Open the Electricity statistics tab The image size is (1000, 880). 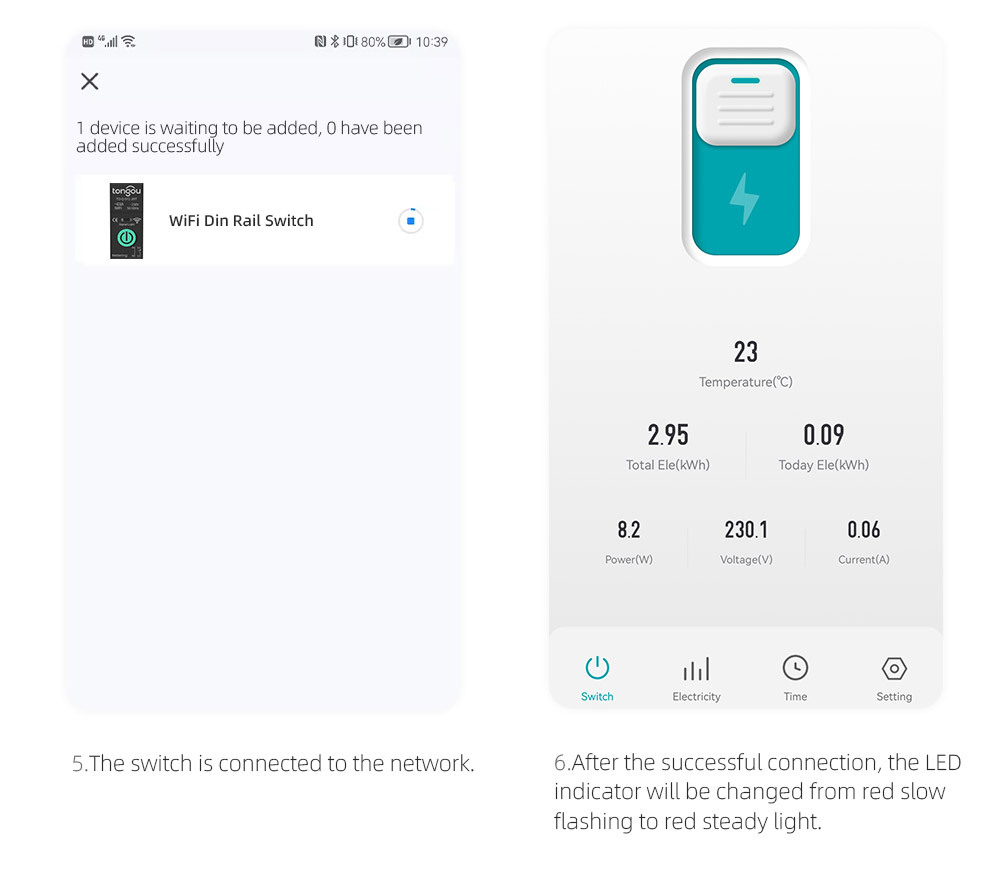coord(696,679)
